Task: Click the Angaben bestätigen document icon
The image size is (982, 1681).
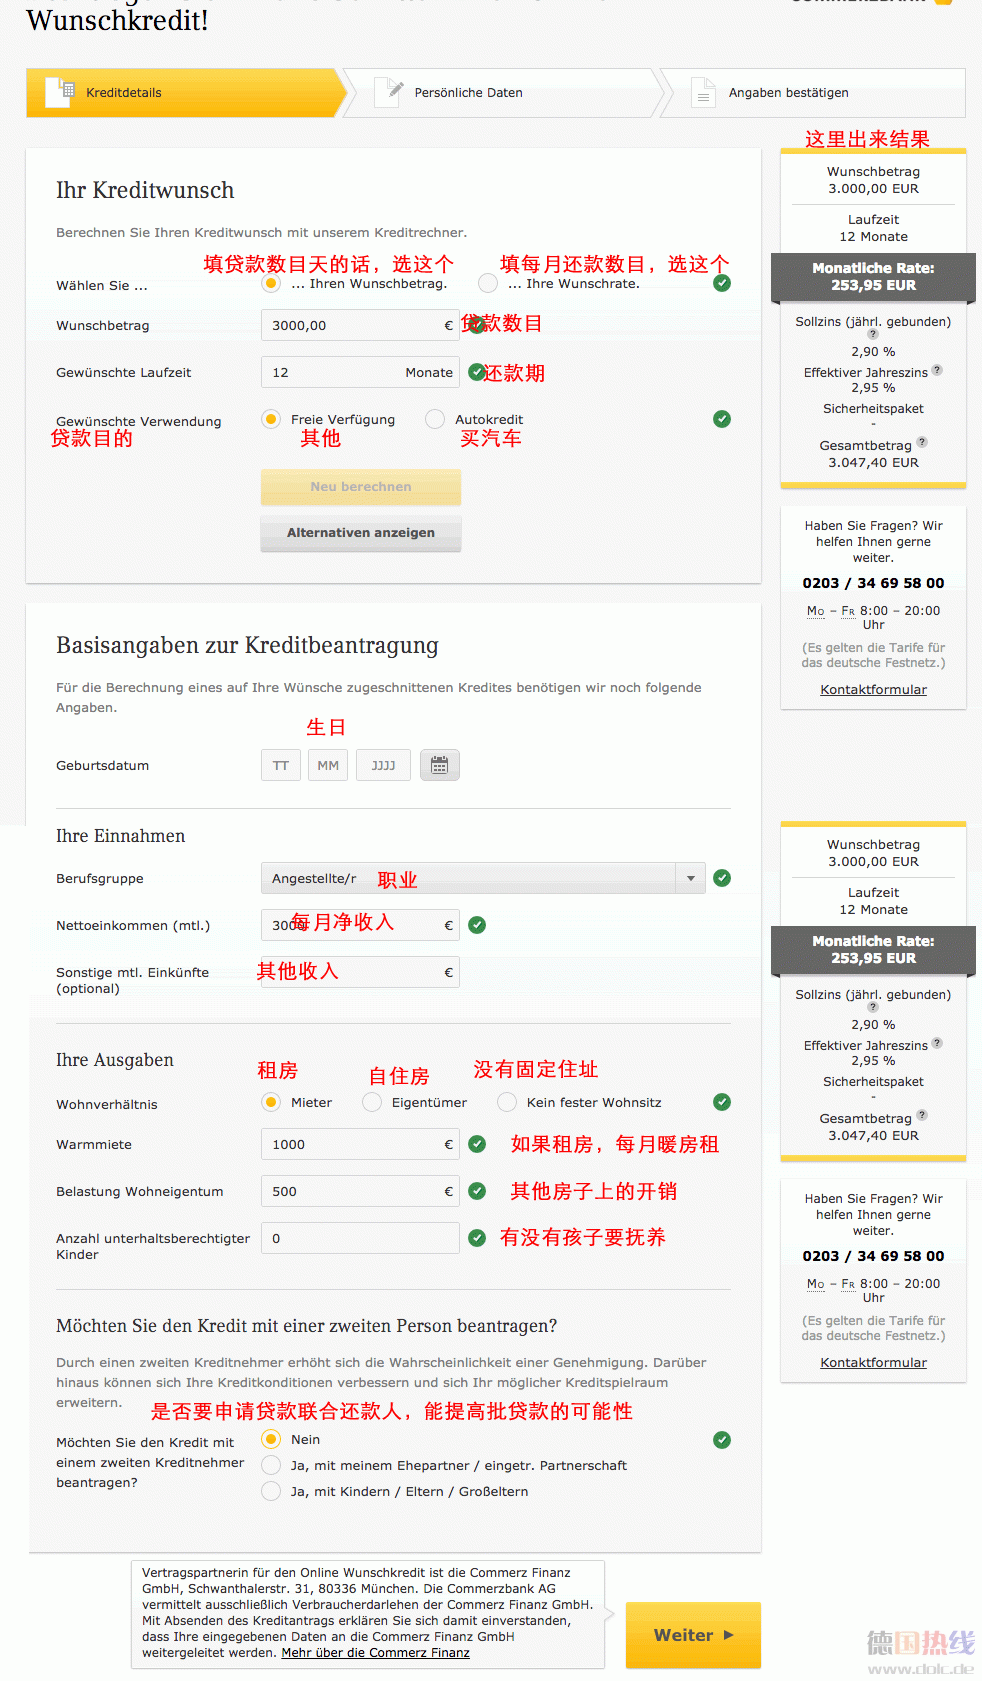Action: [703, 93]
